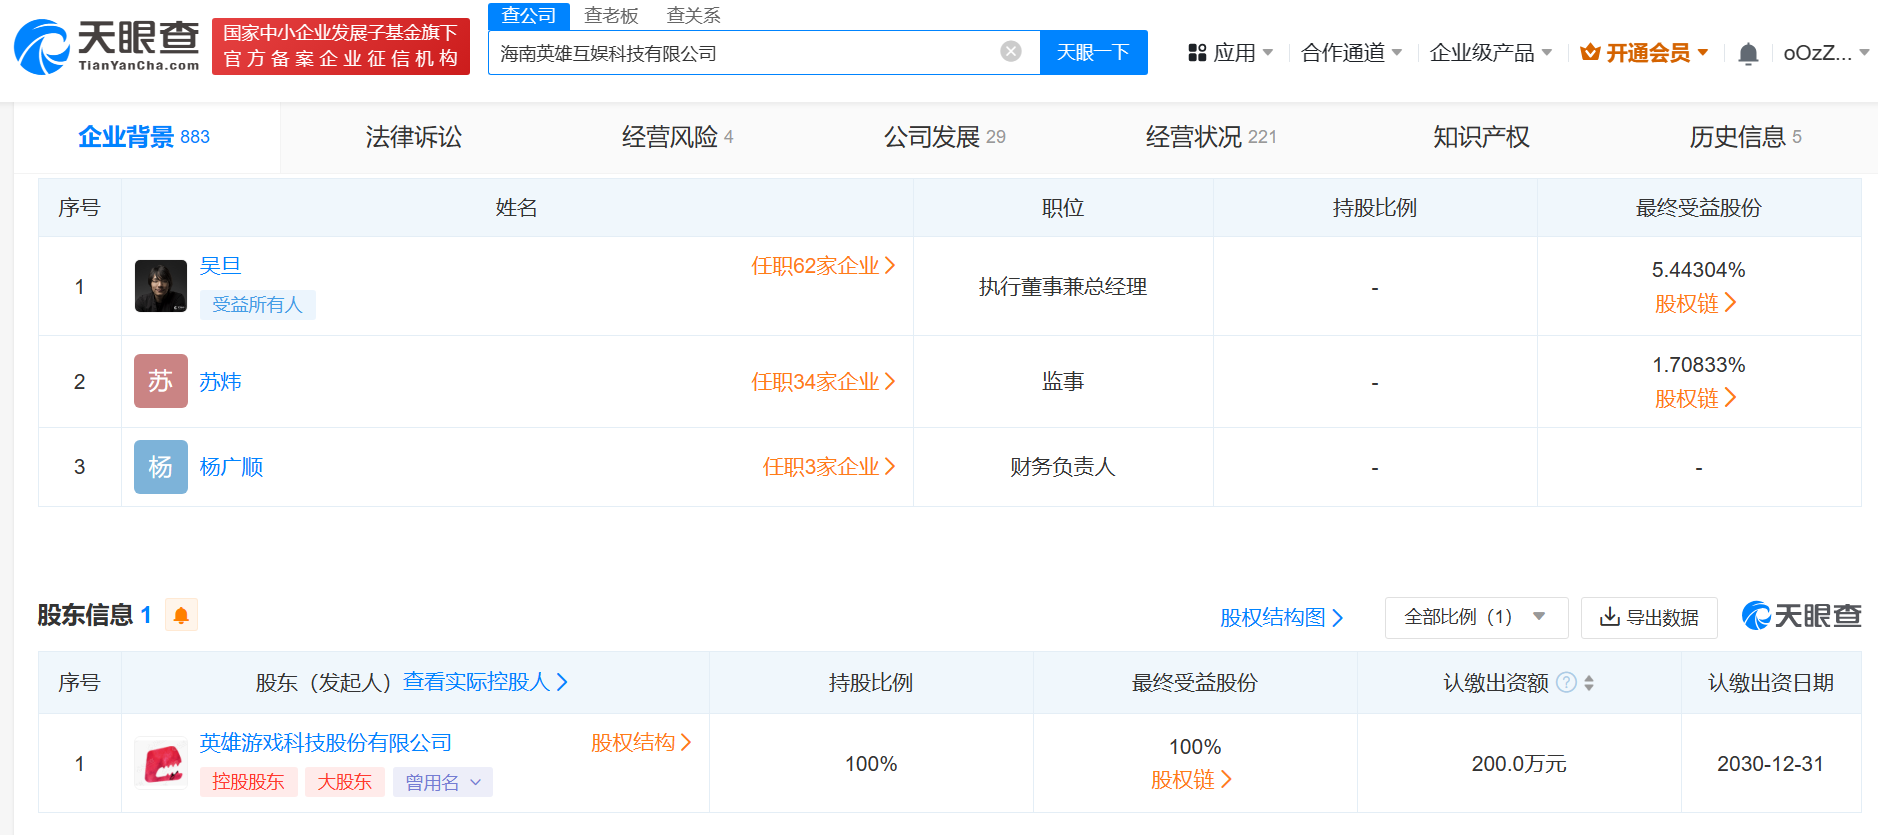The height and width of the screenshot is (835, 1878).
Task: Expand the 企业级产品 menu
Action: point(1491,53)
